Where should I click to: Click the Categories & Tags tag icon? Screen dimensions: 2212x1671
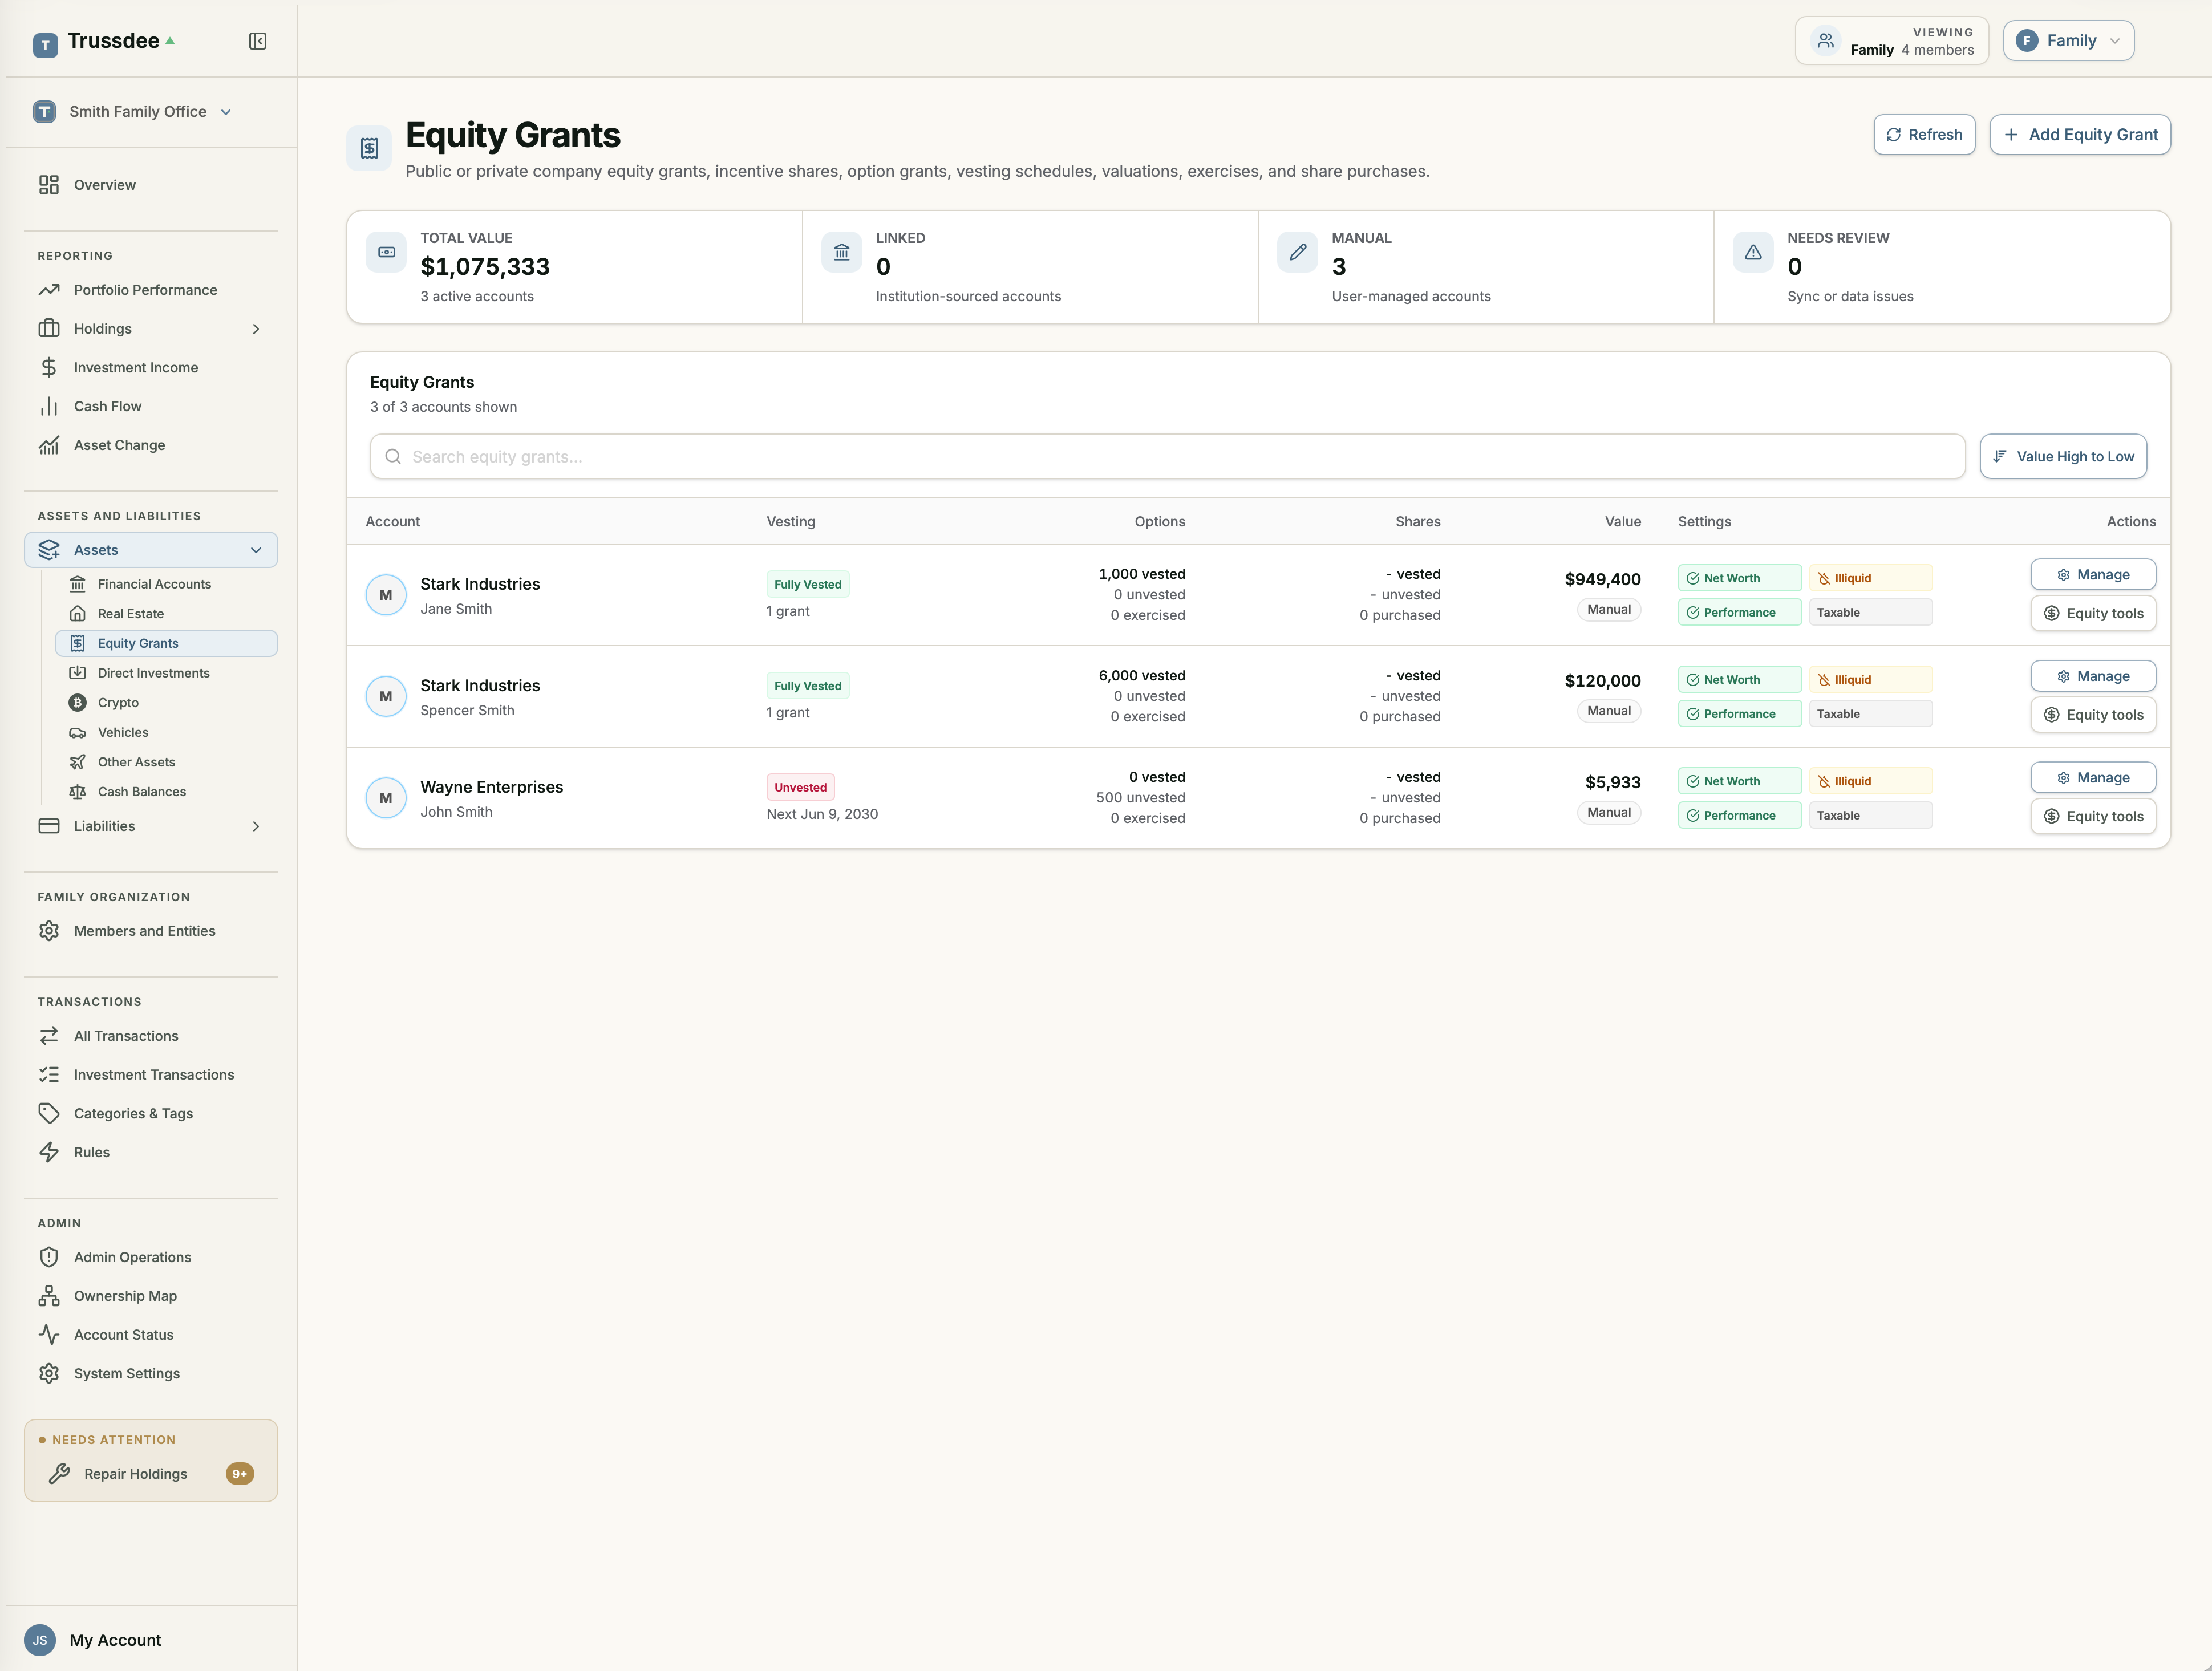click(x=49, y=1113)
